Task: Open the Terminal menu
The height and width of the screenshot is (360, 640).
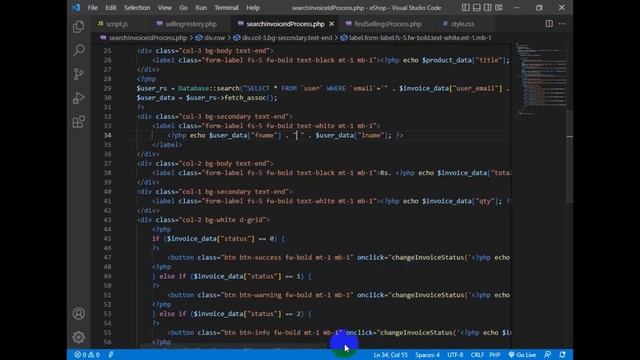Action: pyautogui.click(x=227, y=8)
